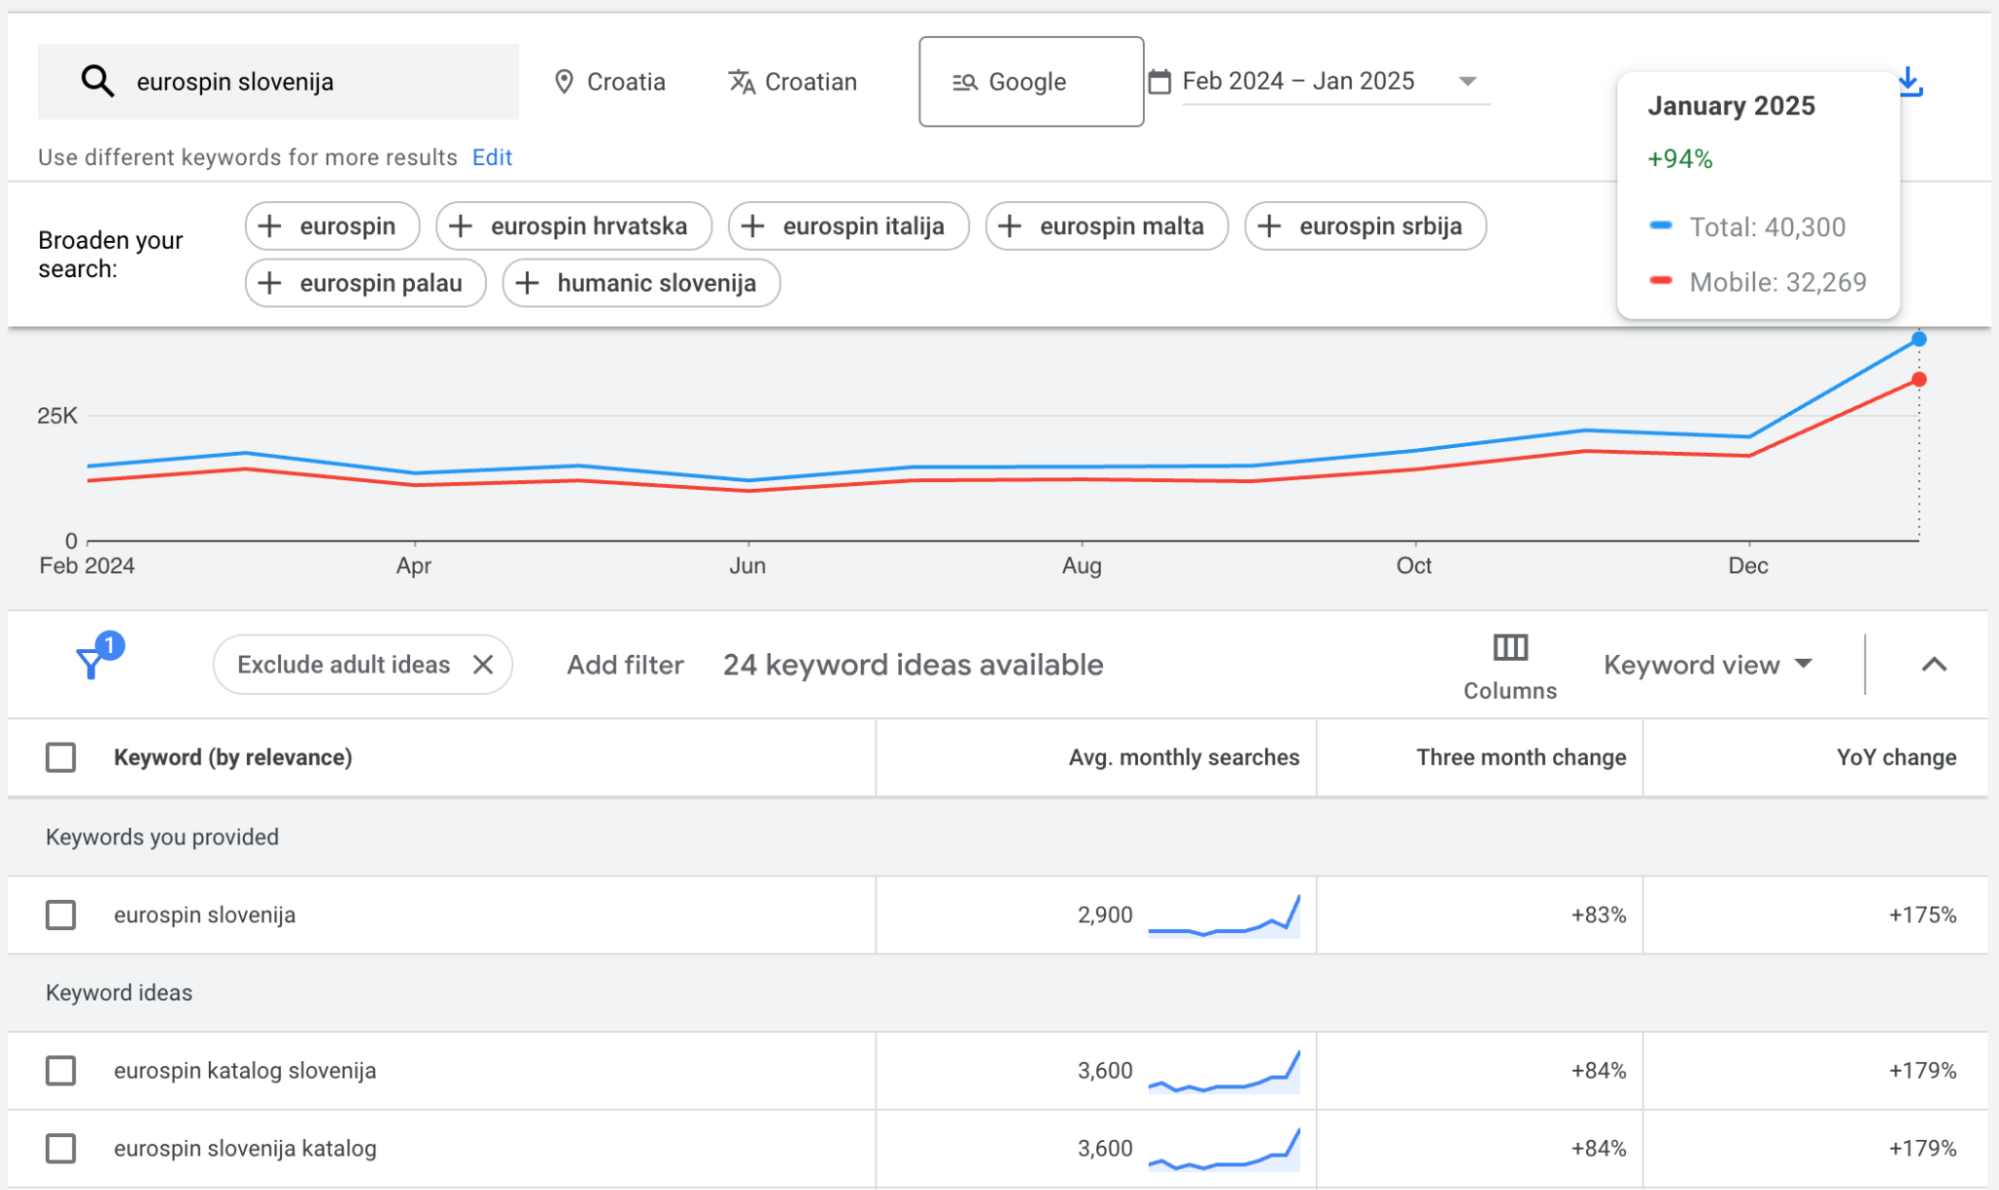Image resolution: width=1999 pixels, height=1190 pixels.
Task: Add the humanic slovenija suggestion chip
Action: [641, 283]
